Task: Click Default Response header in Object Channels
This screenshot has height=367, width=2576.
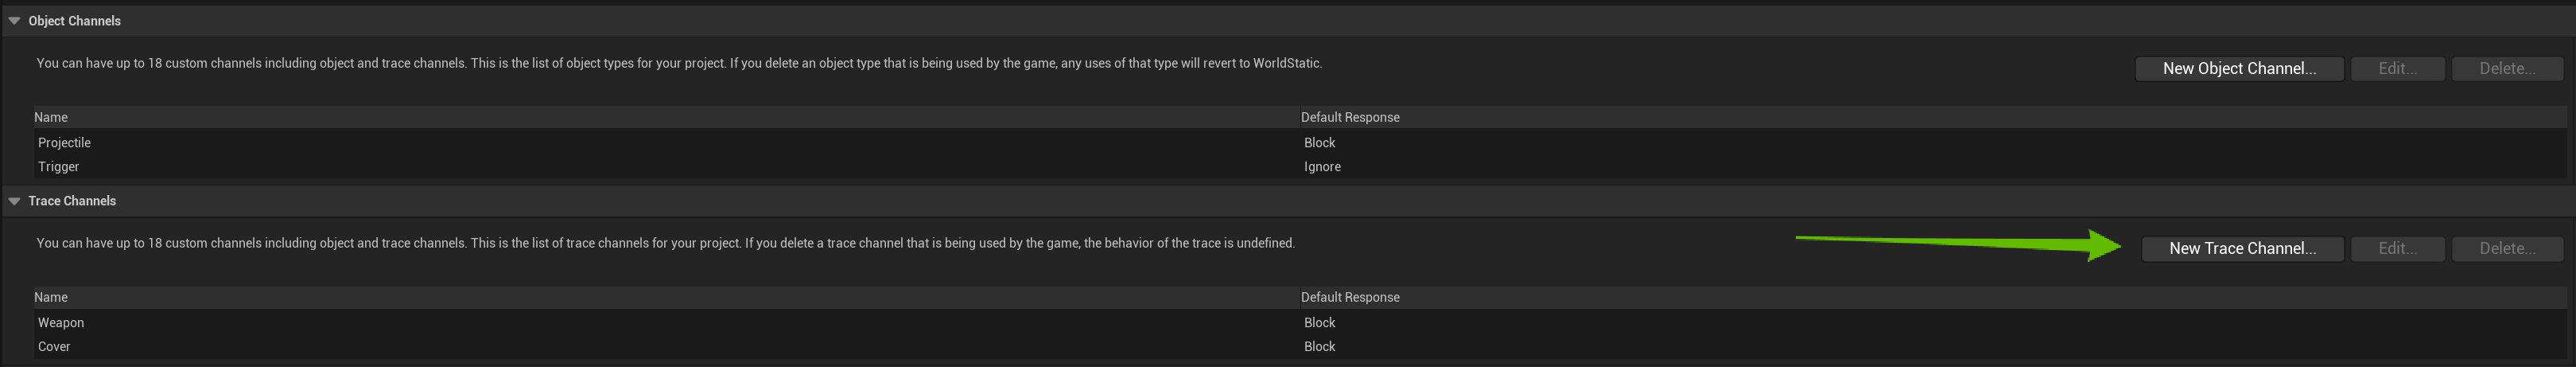Action: pyautogui.click(x=1349, y=117)
